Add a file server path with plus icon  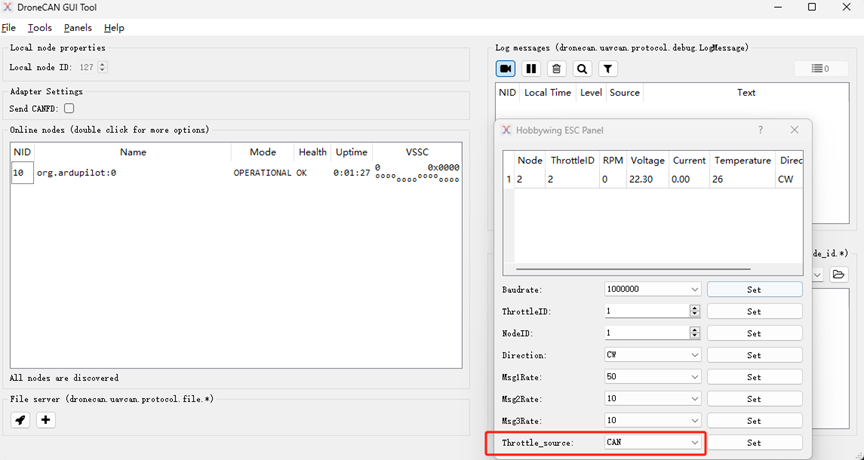click(x=45, y=420)
